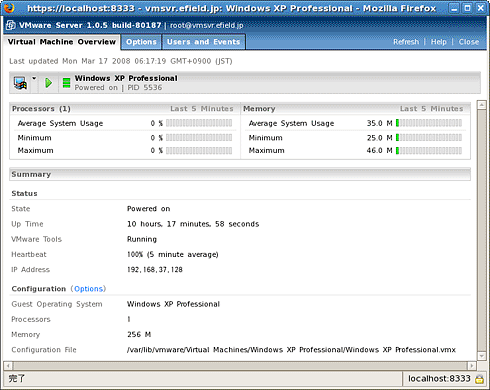This screenshot has width=490, height=390.
Task: Open the Configuration Options link
Action: 88,289
